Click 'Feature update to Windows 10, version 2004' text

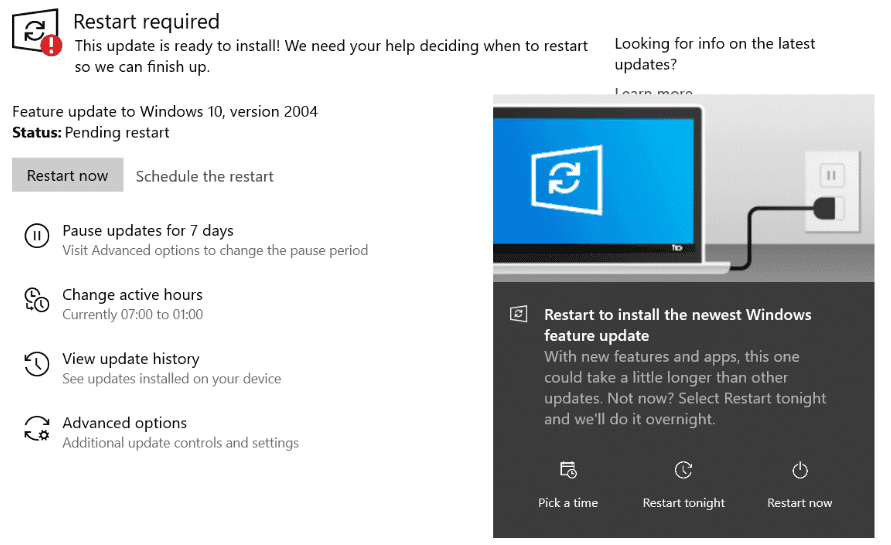(165, 111)
